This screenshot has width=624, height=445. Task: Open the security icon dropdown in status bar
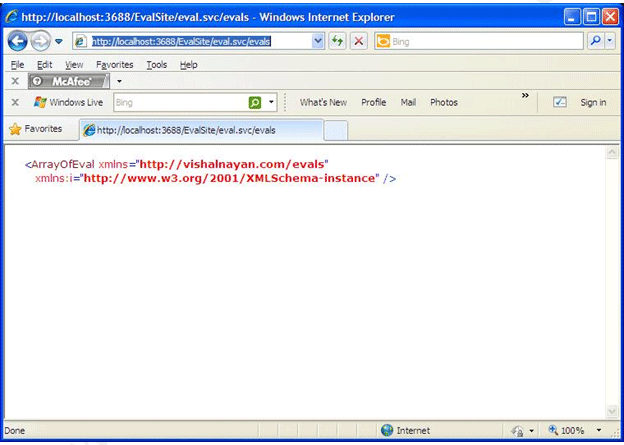531,431
